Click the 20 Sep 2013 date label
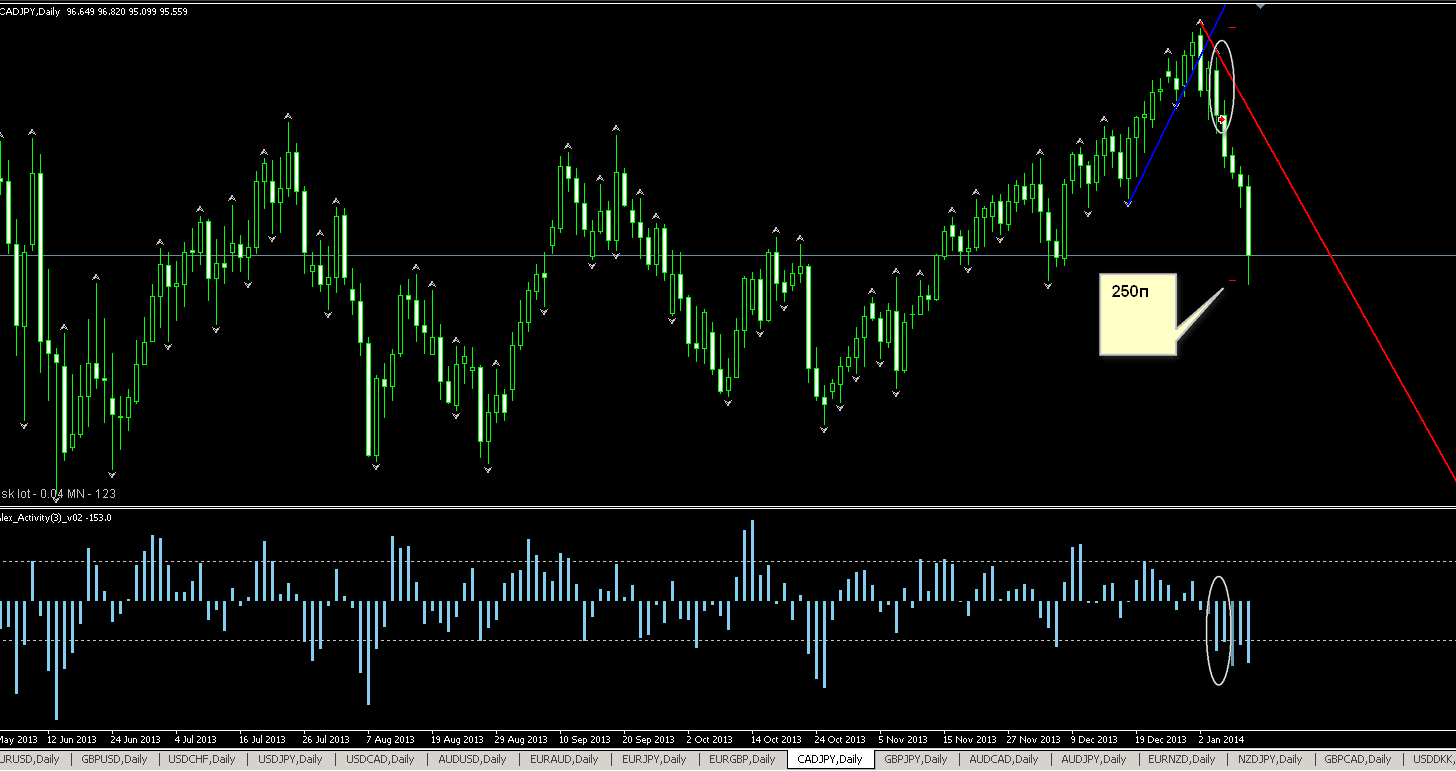The image size is (1456, 772). click(649, 740)
